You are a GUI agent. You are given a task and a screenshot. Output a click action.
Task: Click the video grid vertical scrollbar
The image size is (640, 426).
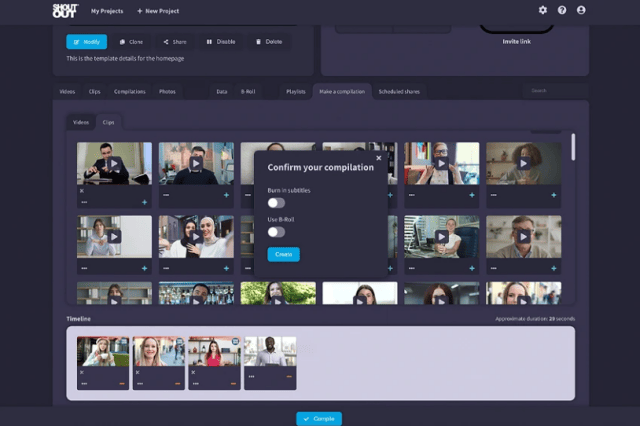tap(573, 146)
